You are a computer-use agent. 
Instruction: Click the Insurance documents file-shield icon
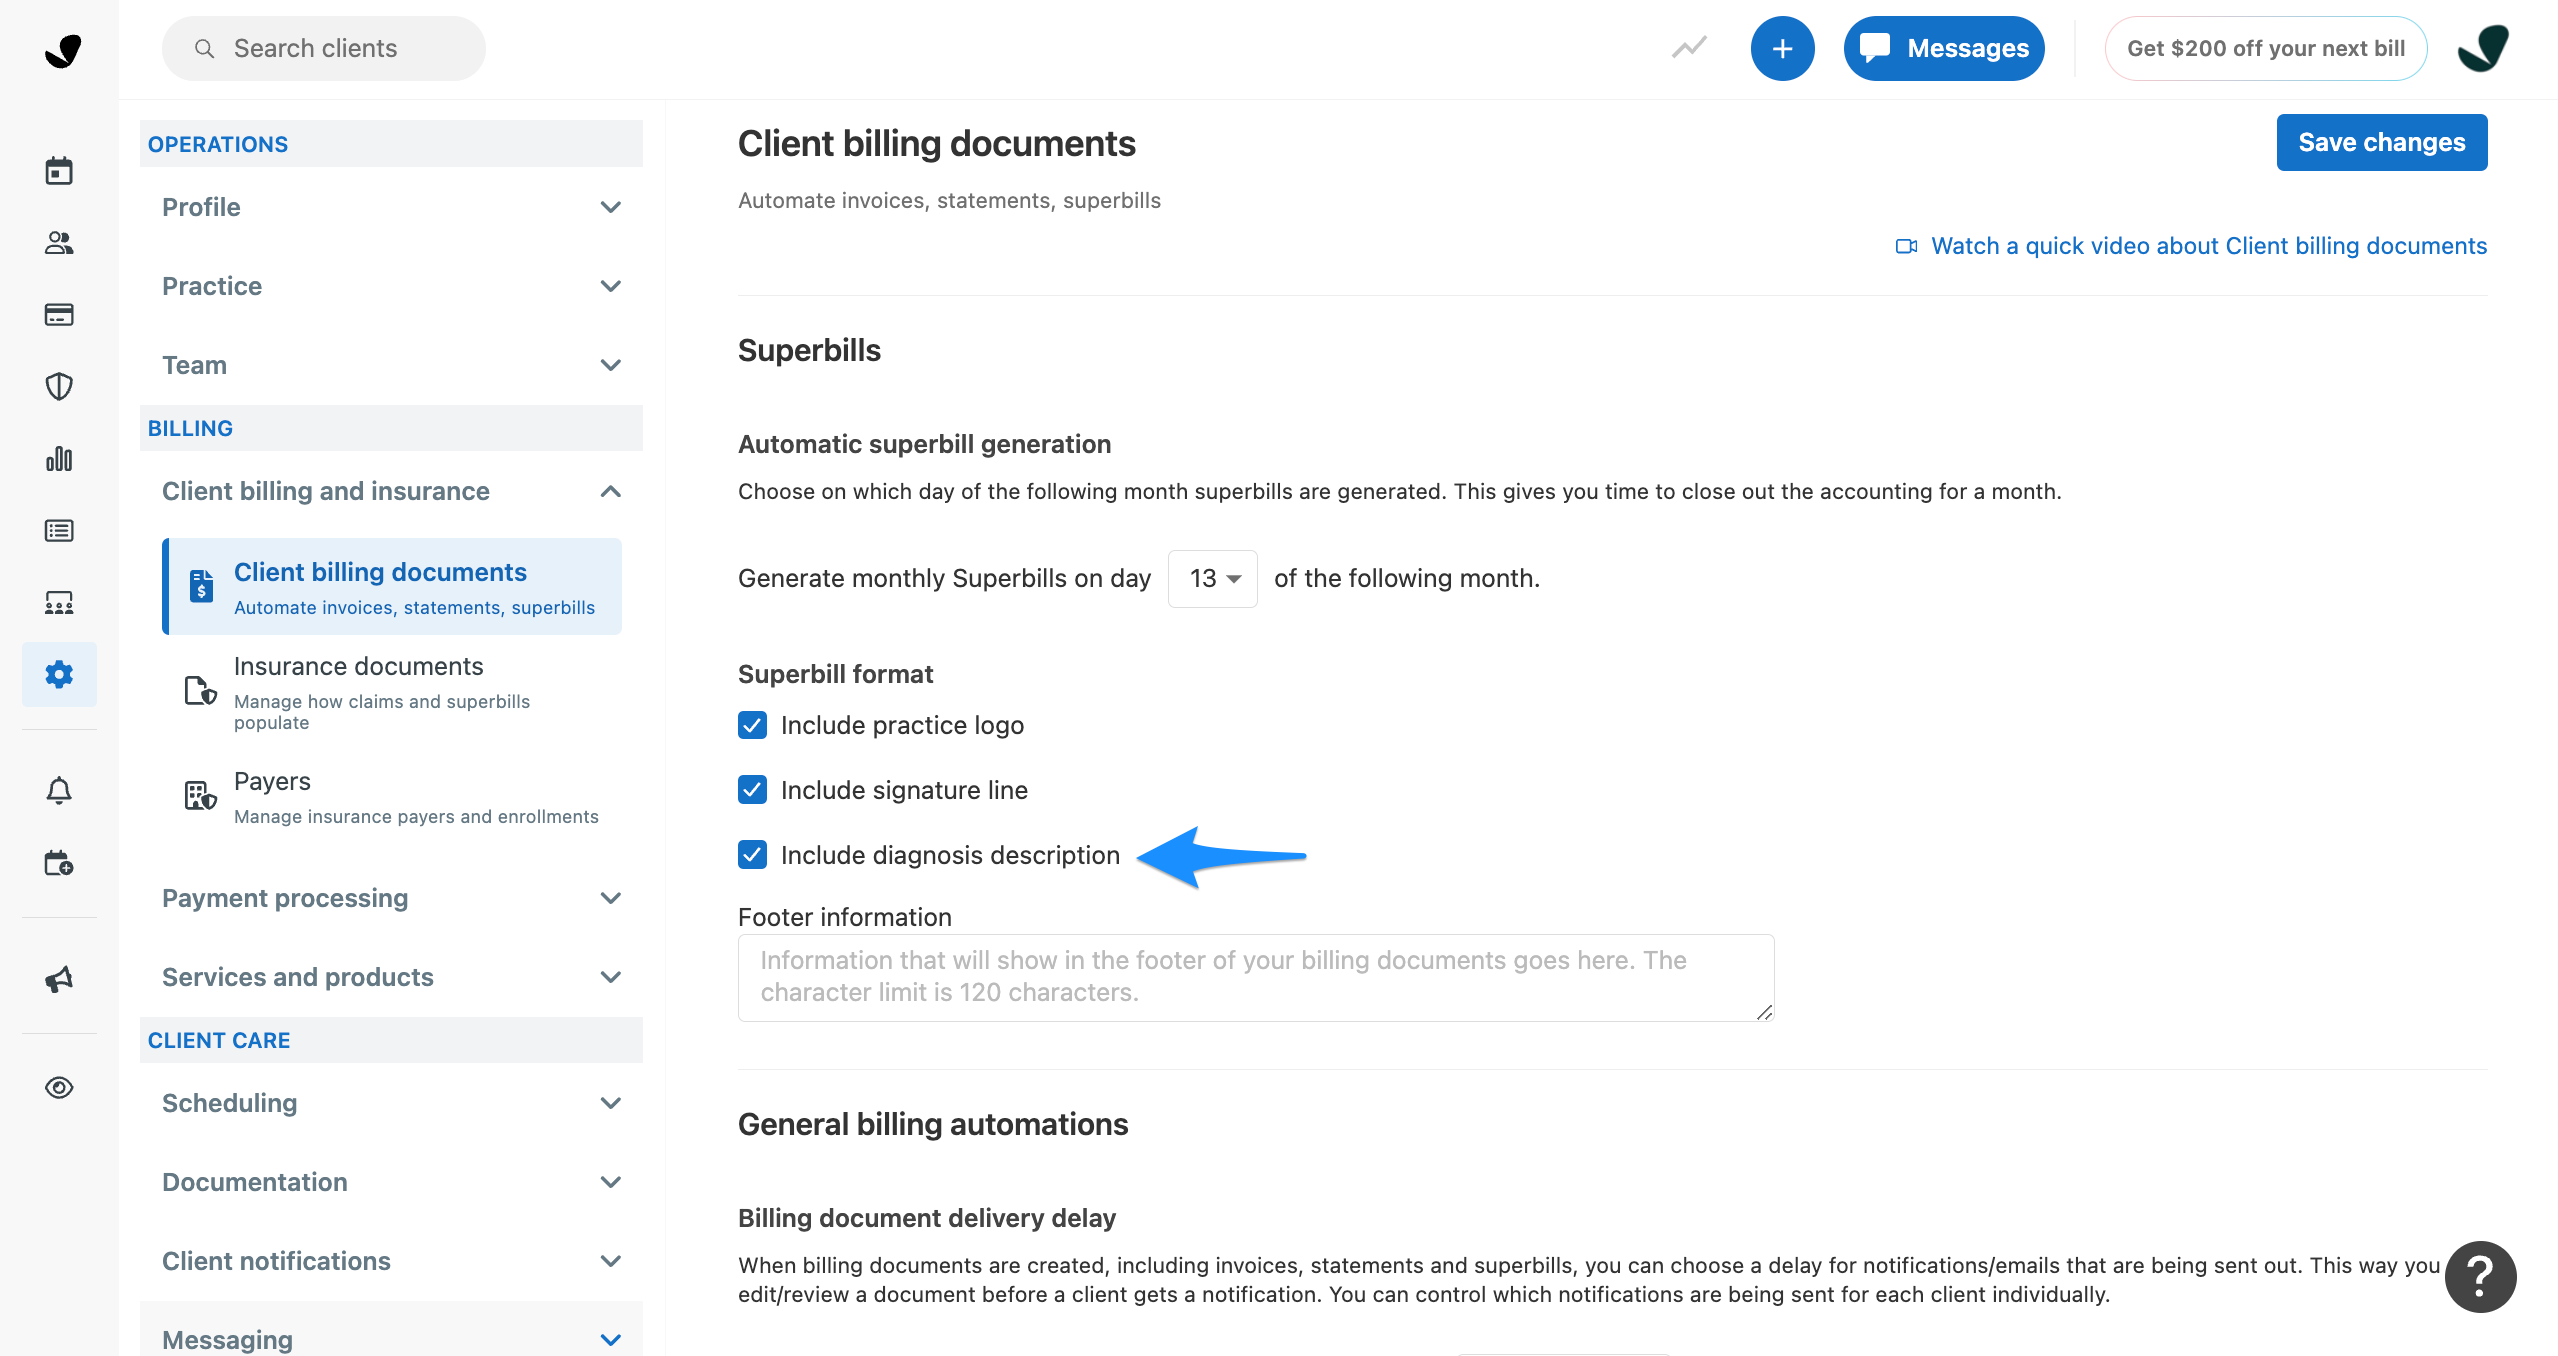200,690
